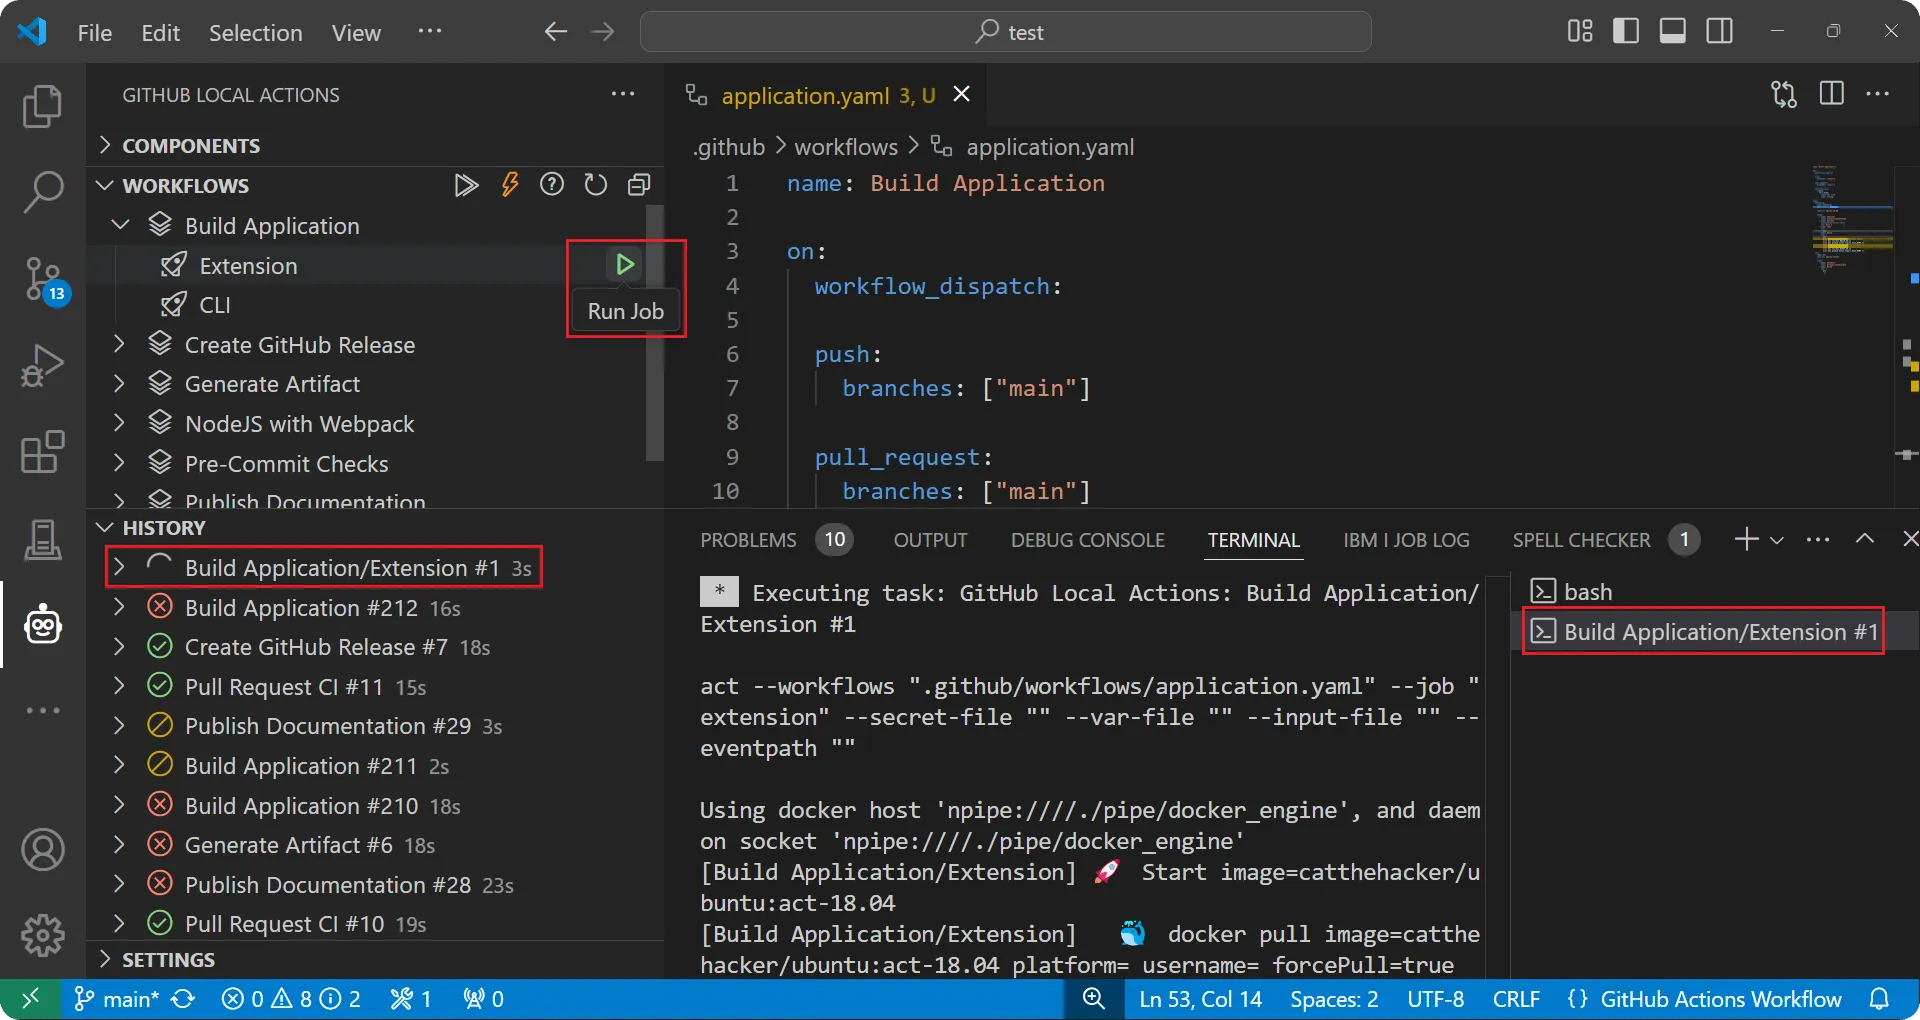Click errors and warnings count in status bar
The width and height of the screenshot is (1920, 1020).
click(291, 999)
